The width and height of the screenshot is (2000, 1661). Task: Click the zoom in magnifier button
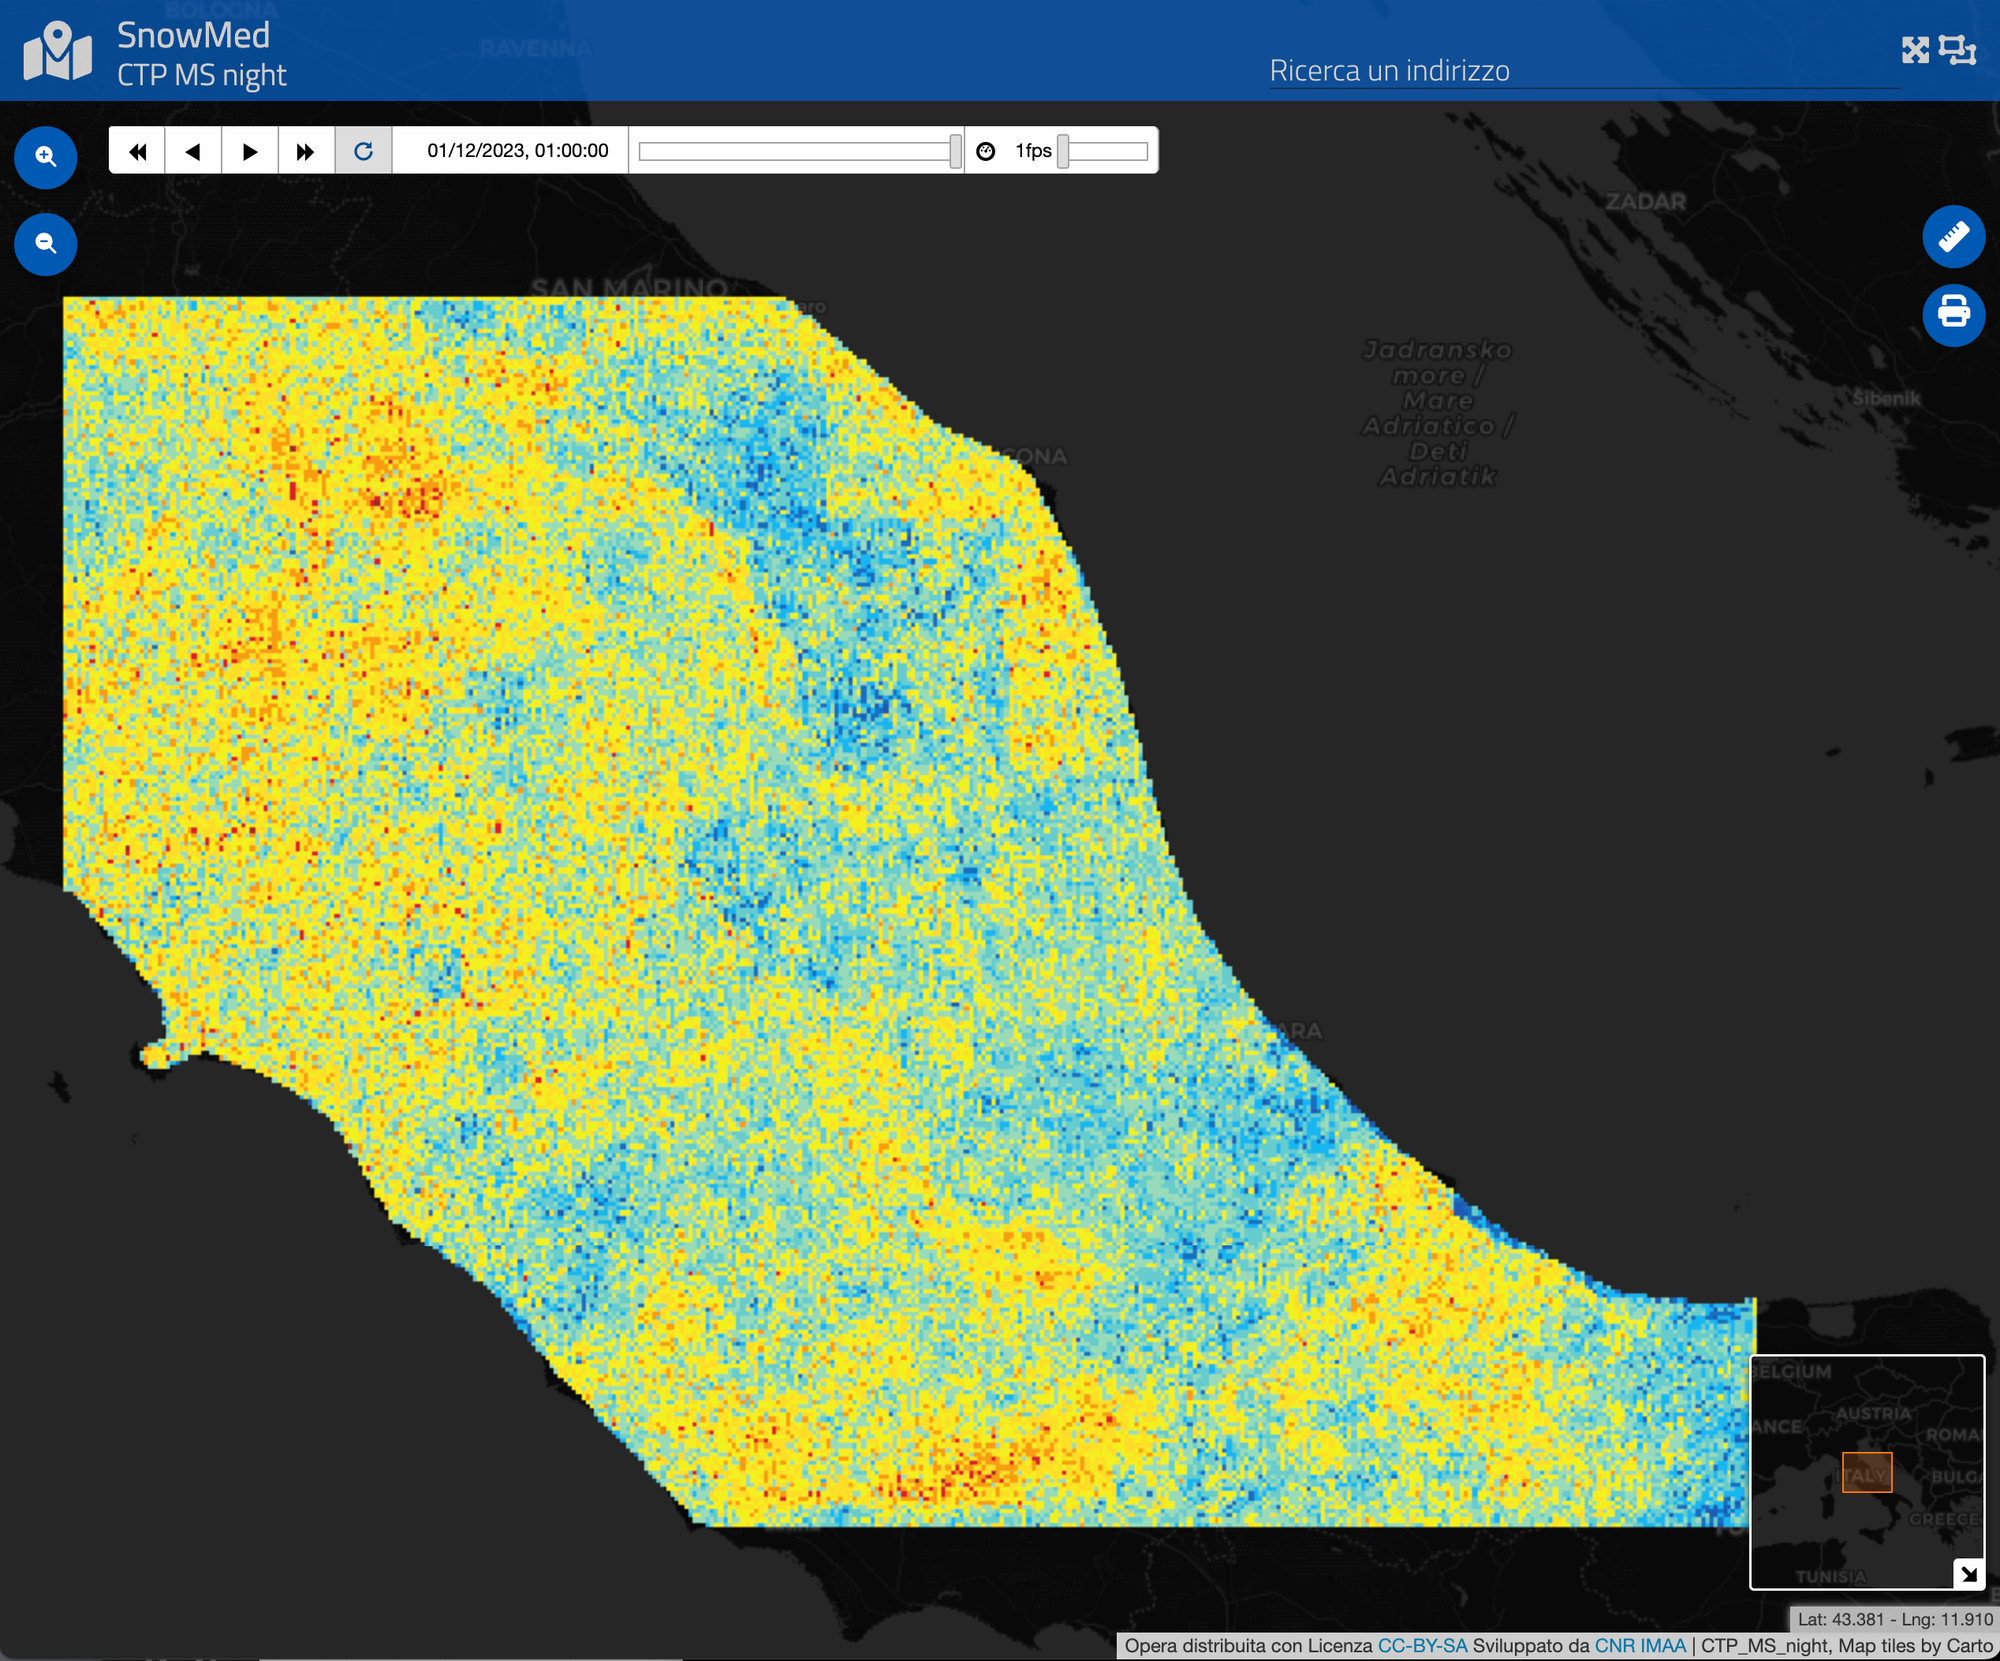(45, 157)
